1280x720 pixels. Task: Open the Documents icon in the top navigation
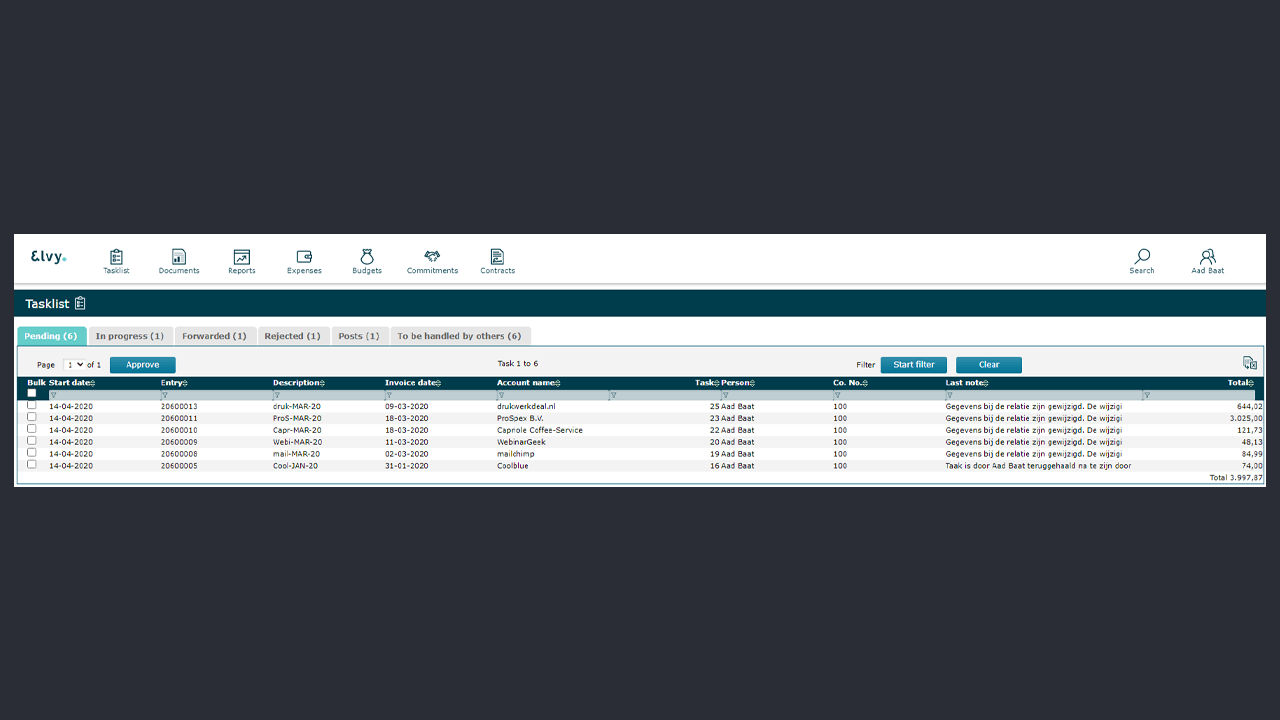pos(179,258)
